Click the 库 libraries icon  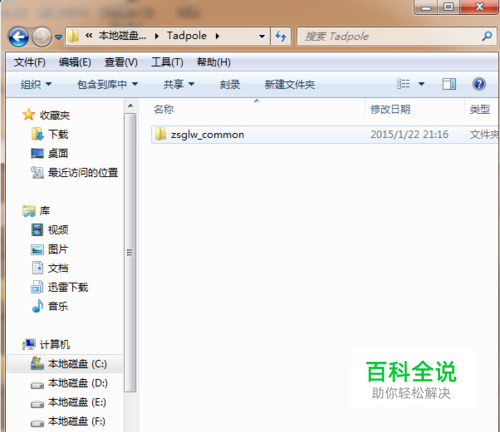tap(29, 211)
